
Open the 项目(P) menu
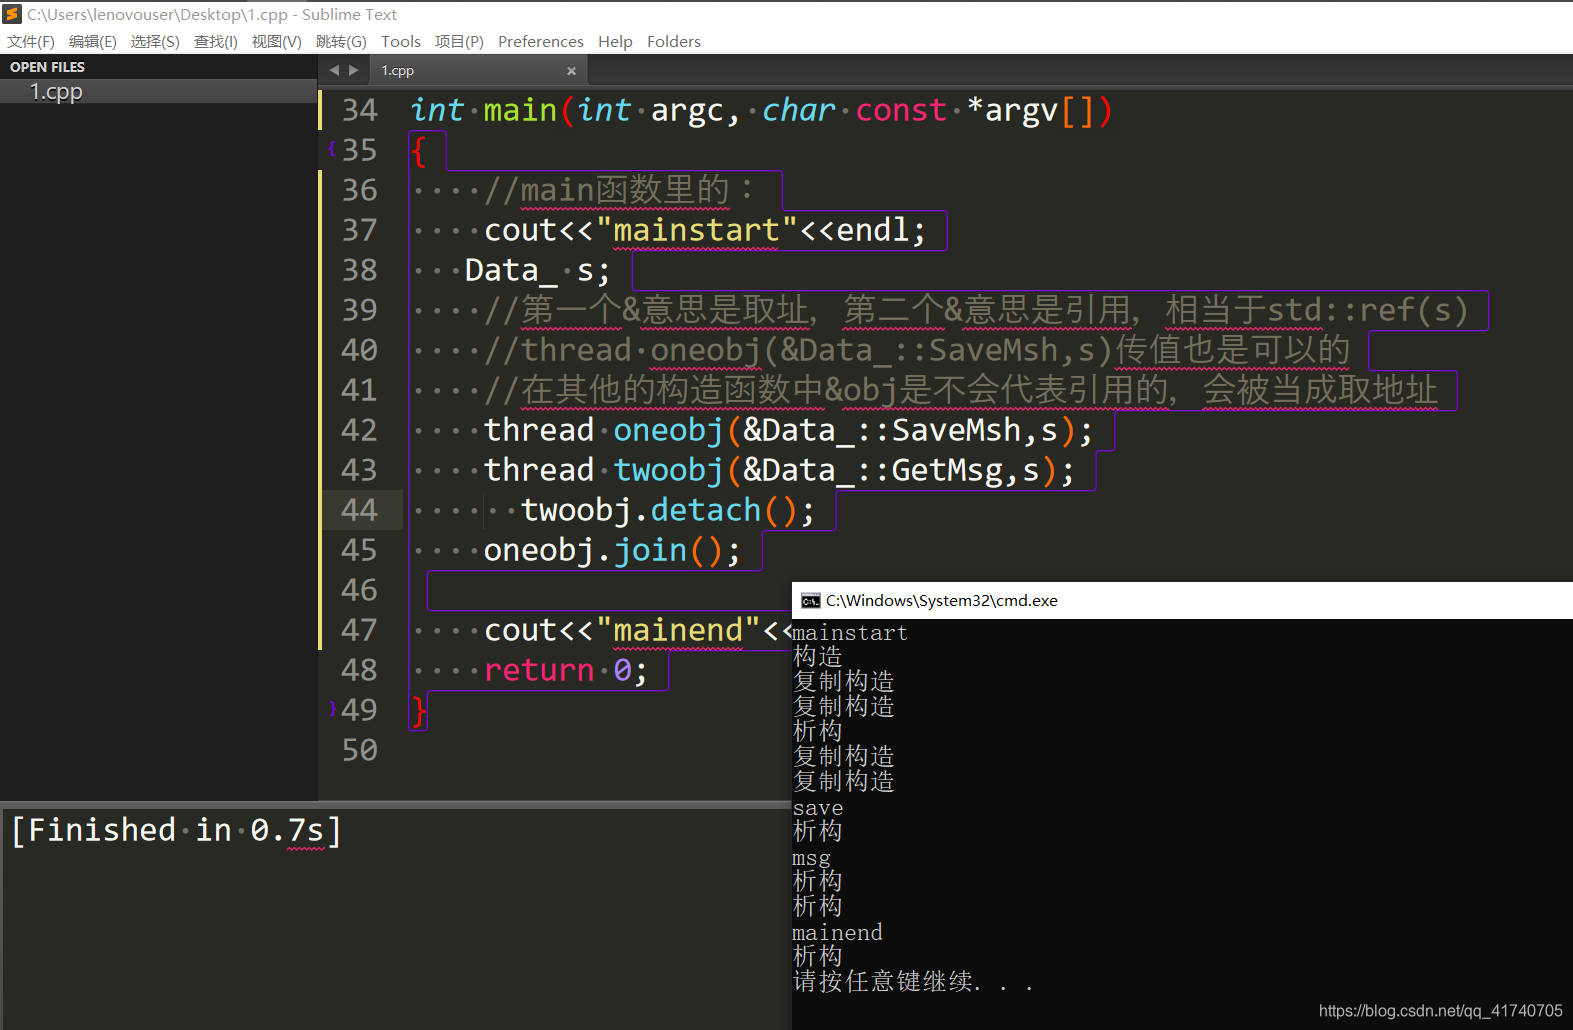point(459,41)
